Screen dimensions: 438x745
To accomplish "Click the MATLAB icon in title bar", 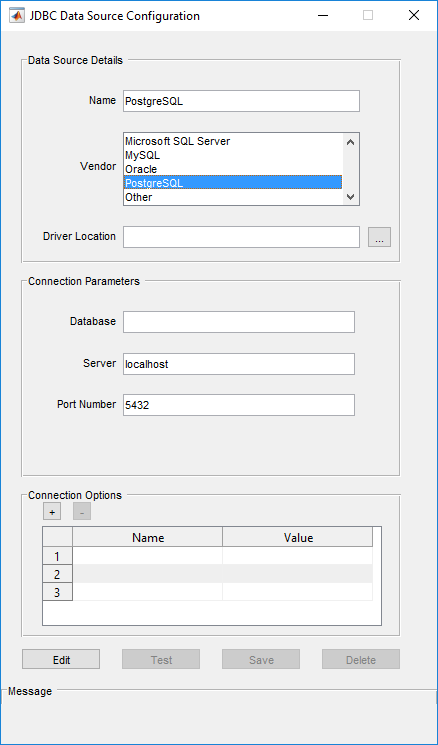I will click(x=17, y=16).
